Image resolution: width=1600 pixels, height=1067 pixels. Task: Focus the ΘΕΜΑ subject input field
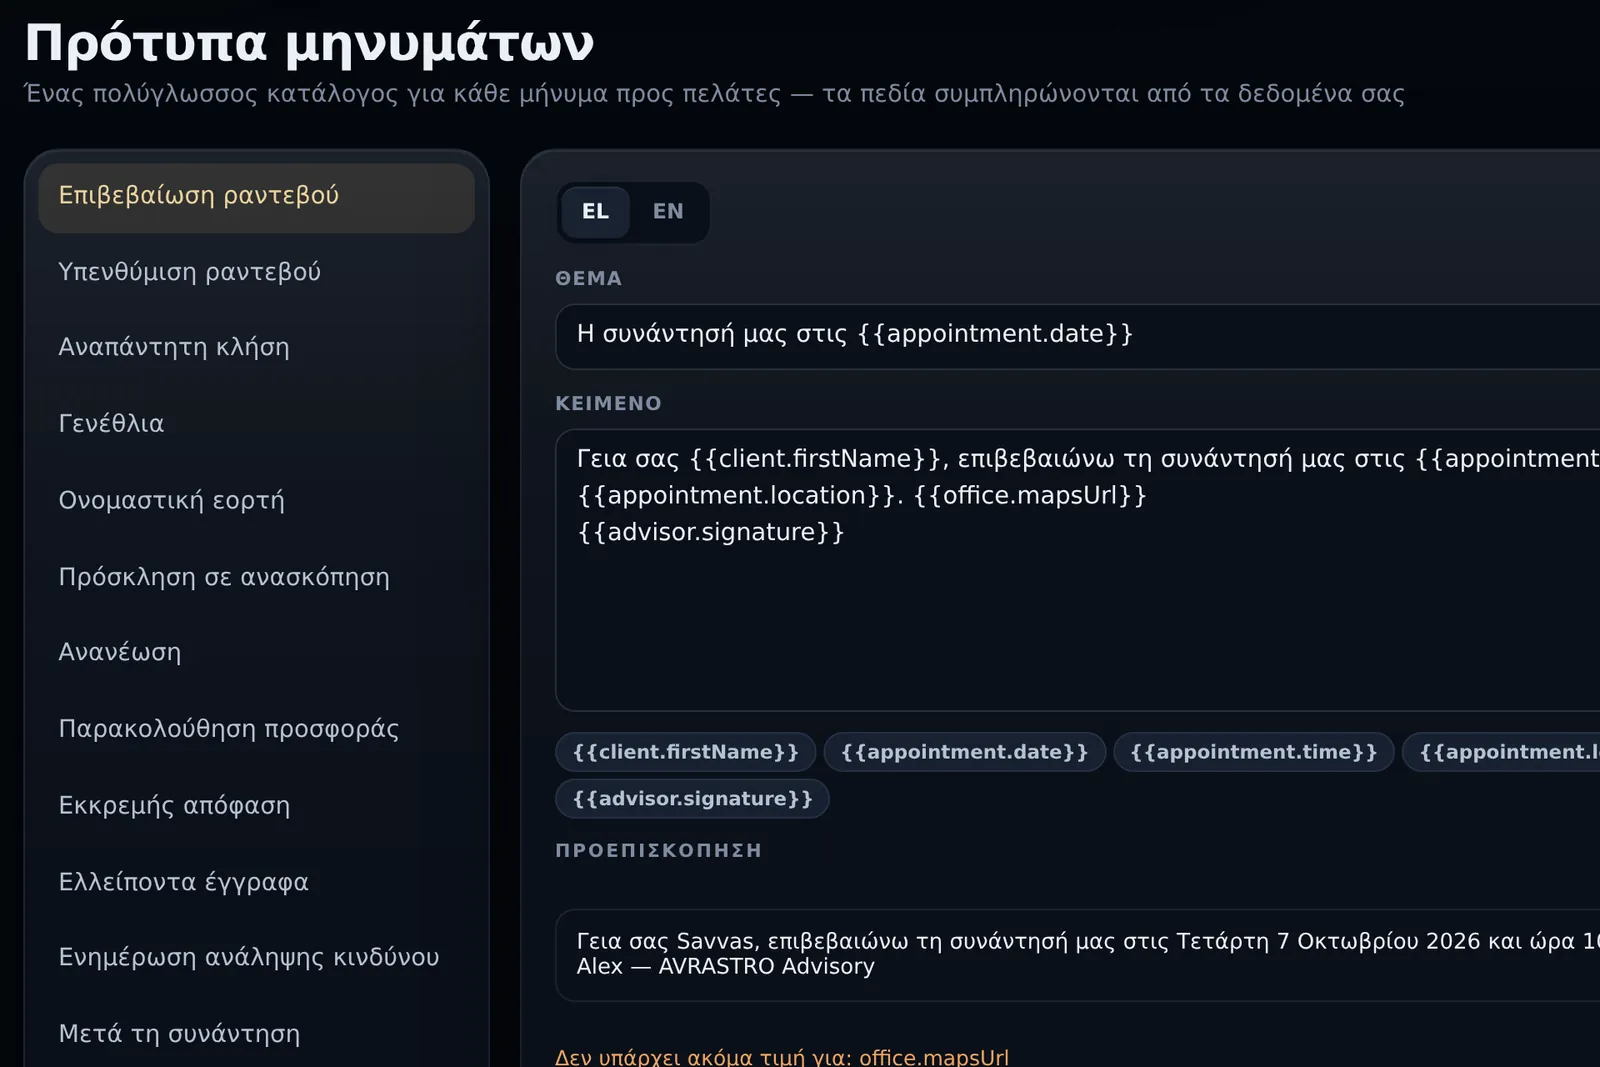(1078, 337)
